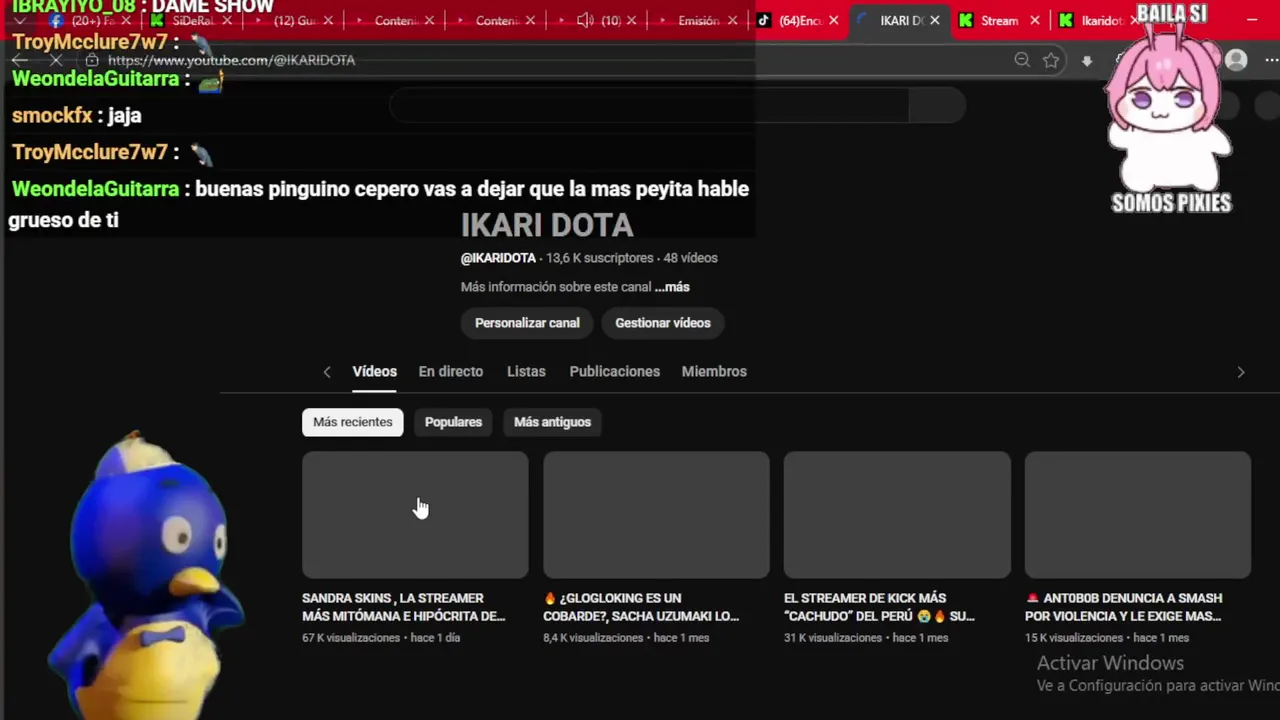Open the Listas channel tab
The image size is (1280, 720).
[526, 371]
